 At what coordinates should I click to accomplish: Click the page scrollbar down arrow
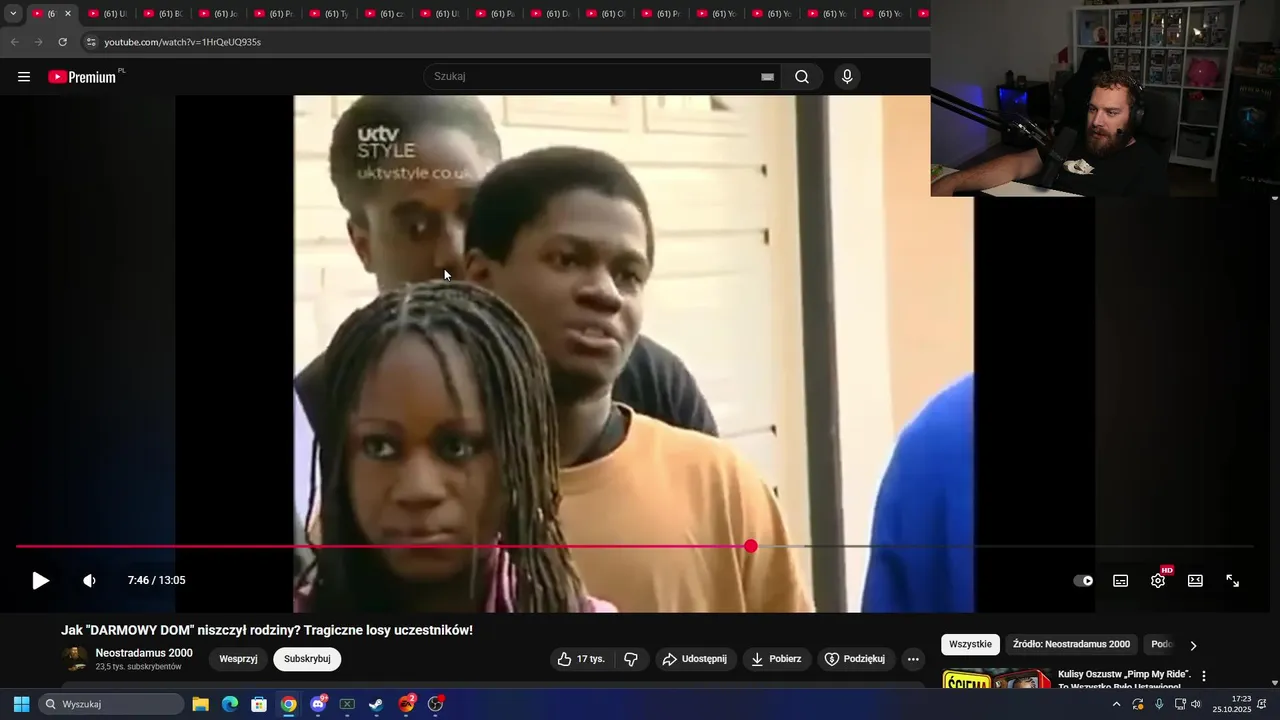coord(1274,683)
